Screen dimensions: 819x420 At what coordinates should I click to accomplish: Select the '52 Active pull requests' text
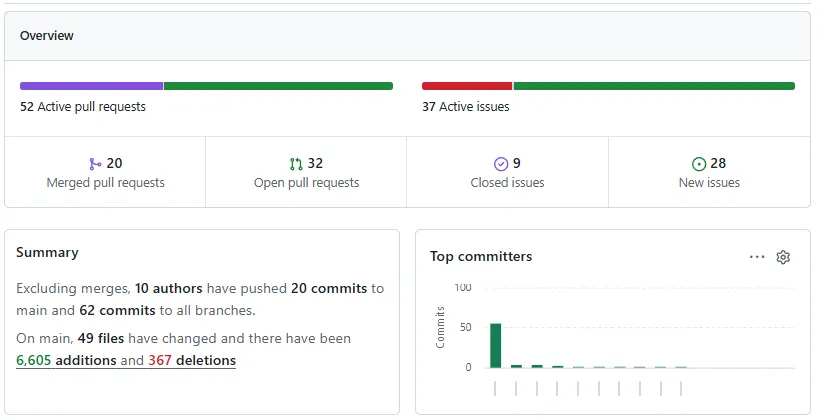(x=83, y=107)
